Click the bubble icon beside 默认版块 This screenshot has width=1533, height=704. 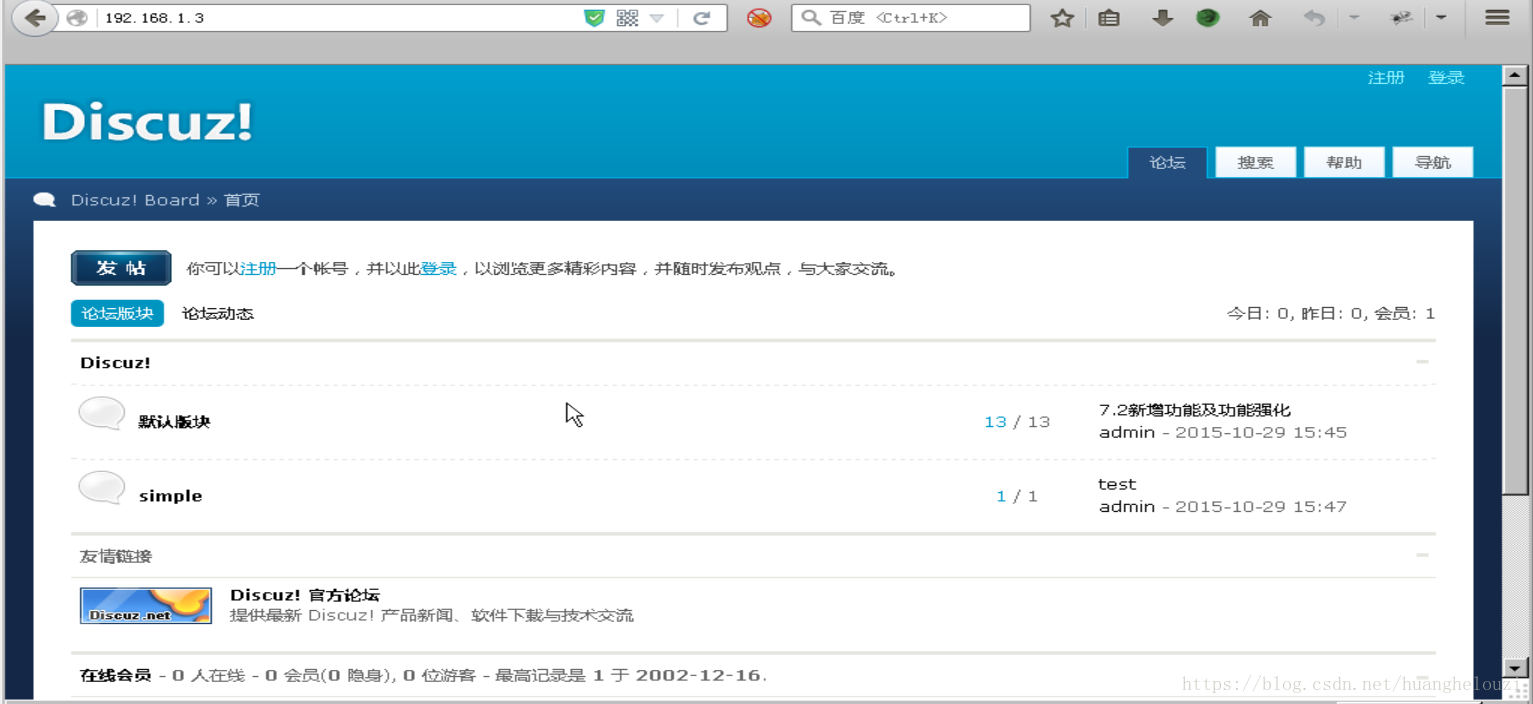pyautogui.click(x=102, y=414)
